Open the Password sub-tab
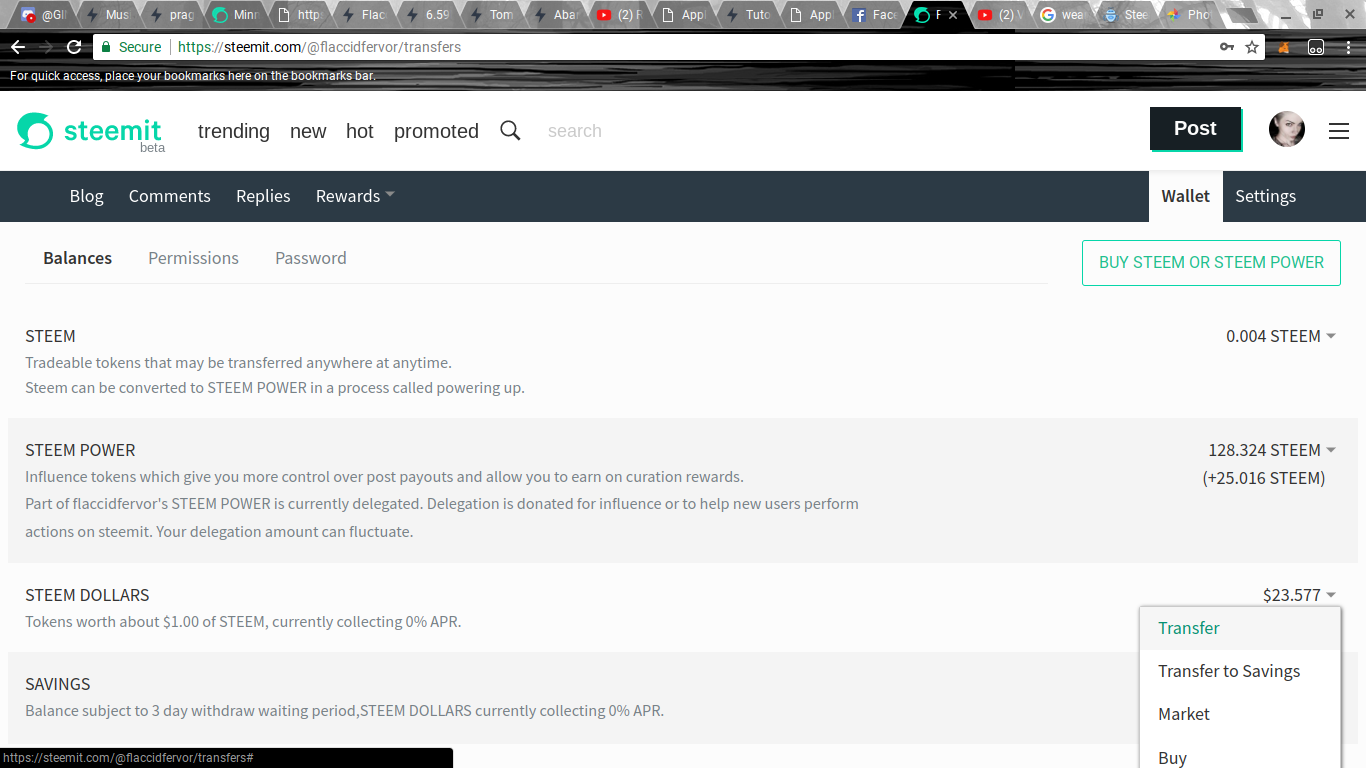This screenshot has width=1366, height=768. (311, 258)
